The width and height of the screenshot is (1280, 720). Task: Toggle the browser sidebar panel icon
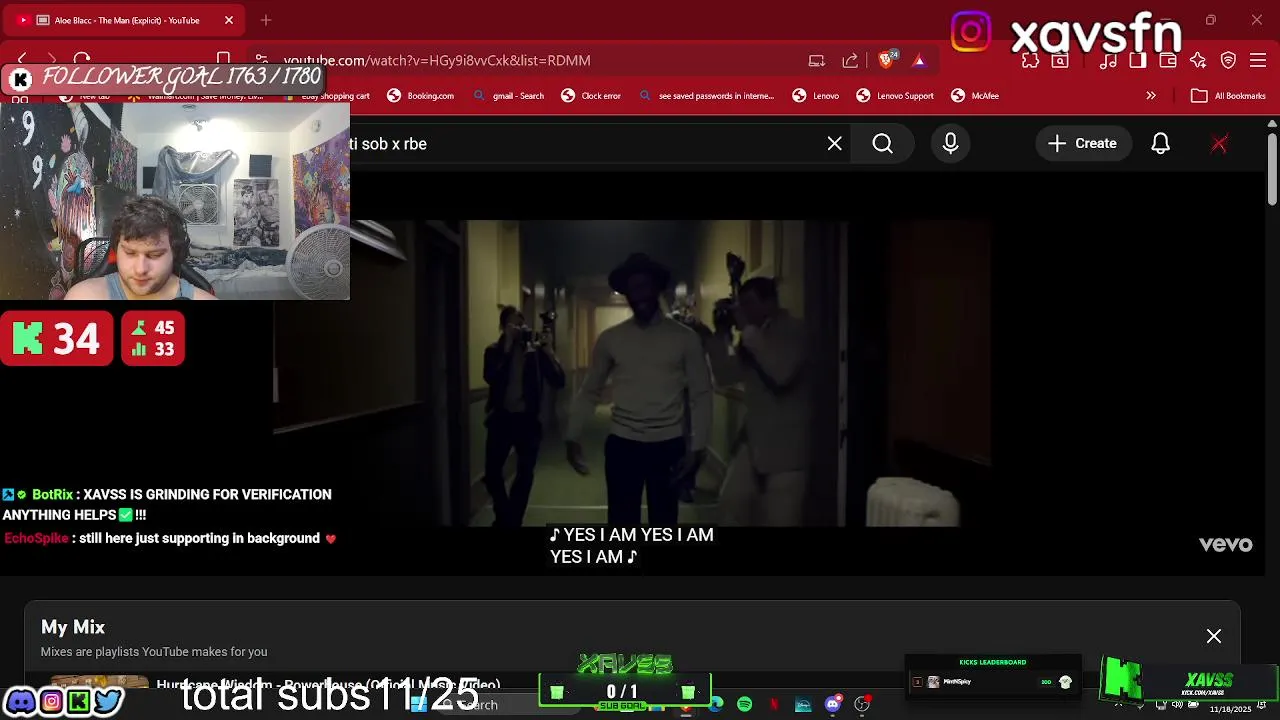tap(1138, 60)
